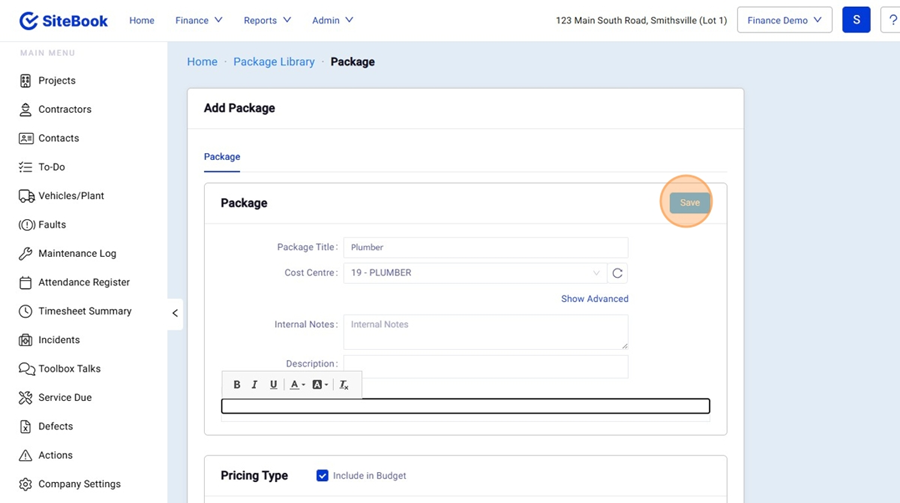
Task: Click the Italic formatting icon
Action: 255,385
